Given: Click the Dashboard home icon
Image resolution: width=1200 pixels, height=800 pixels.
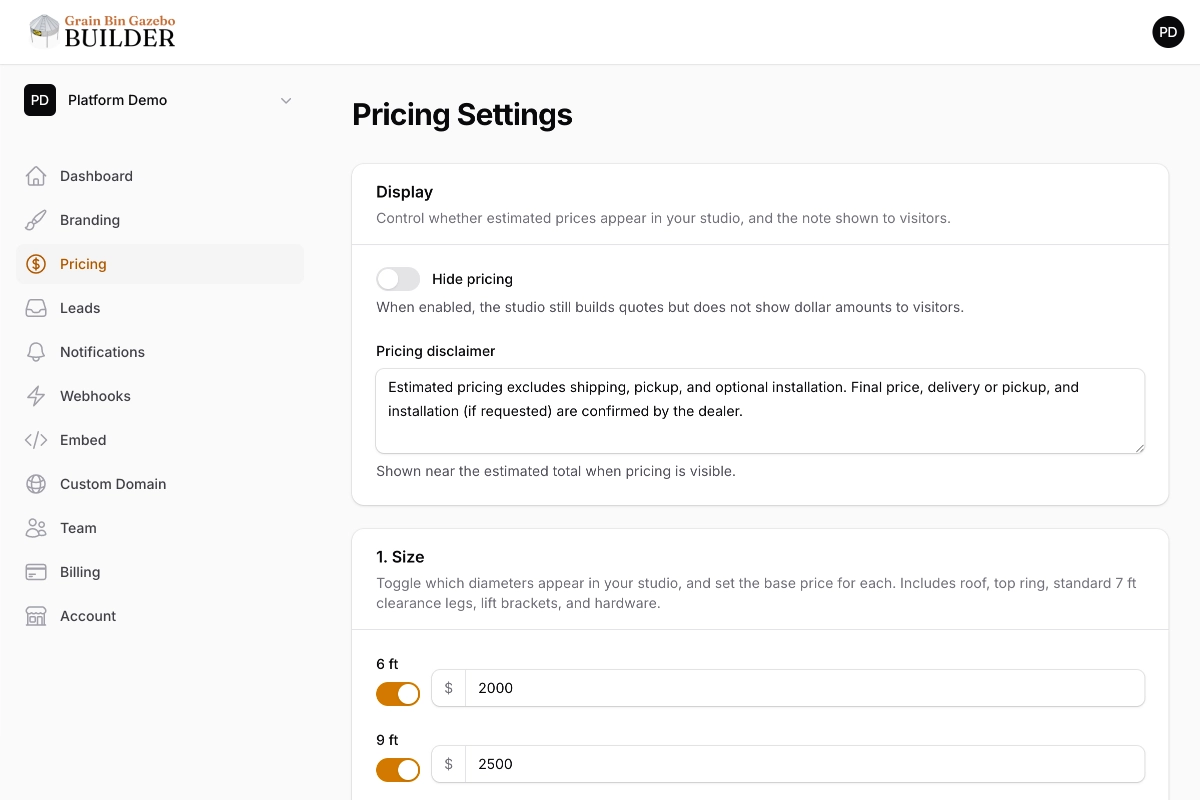Looking at the screenshot, I should tap(36, 176).
